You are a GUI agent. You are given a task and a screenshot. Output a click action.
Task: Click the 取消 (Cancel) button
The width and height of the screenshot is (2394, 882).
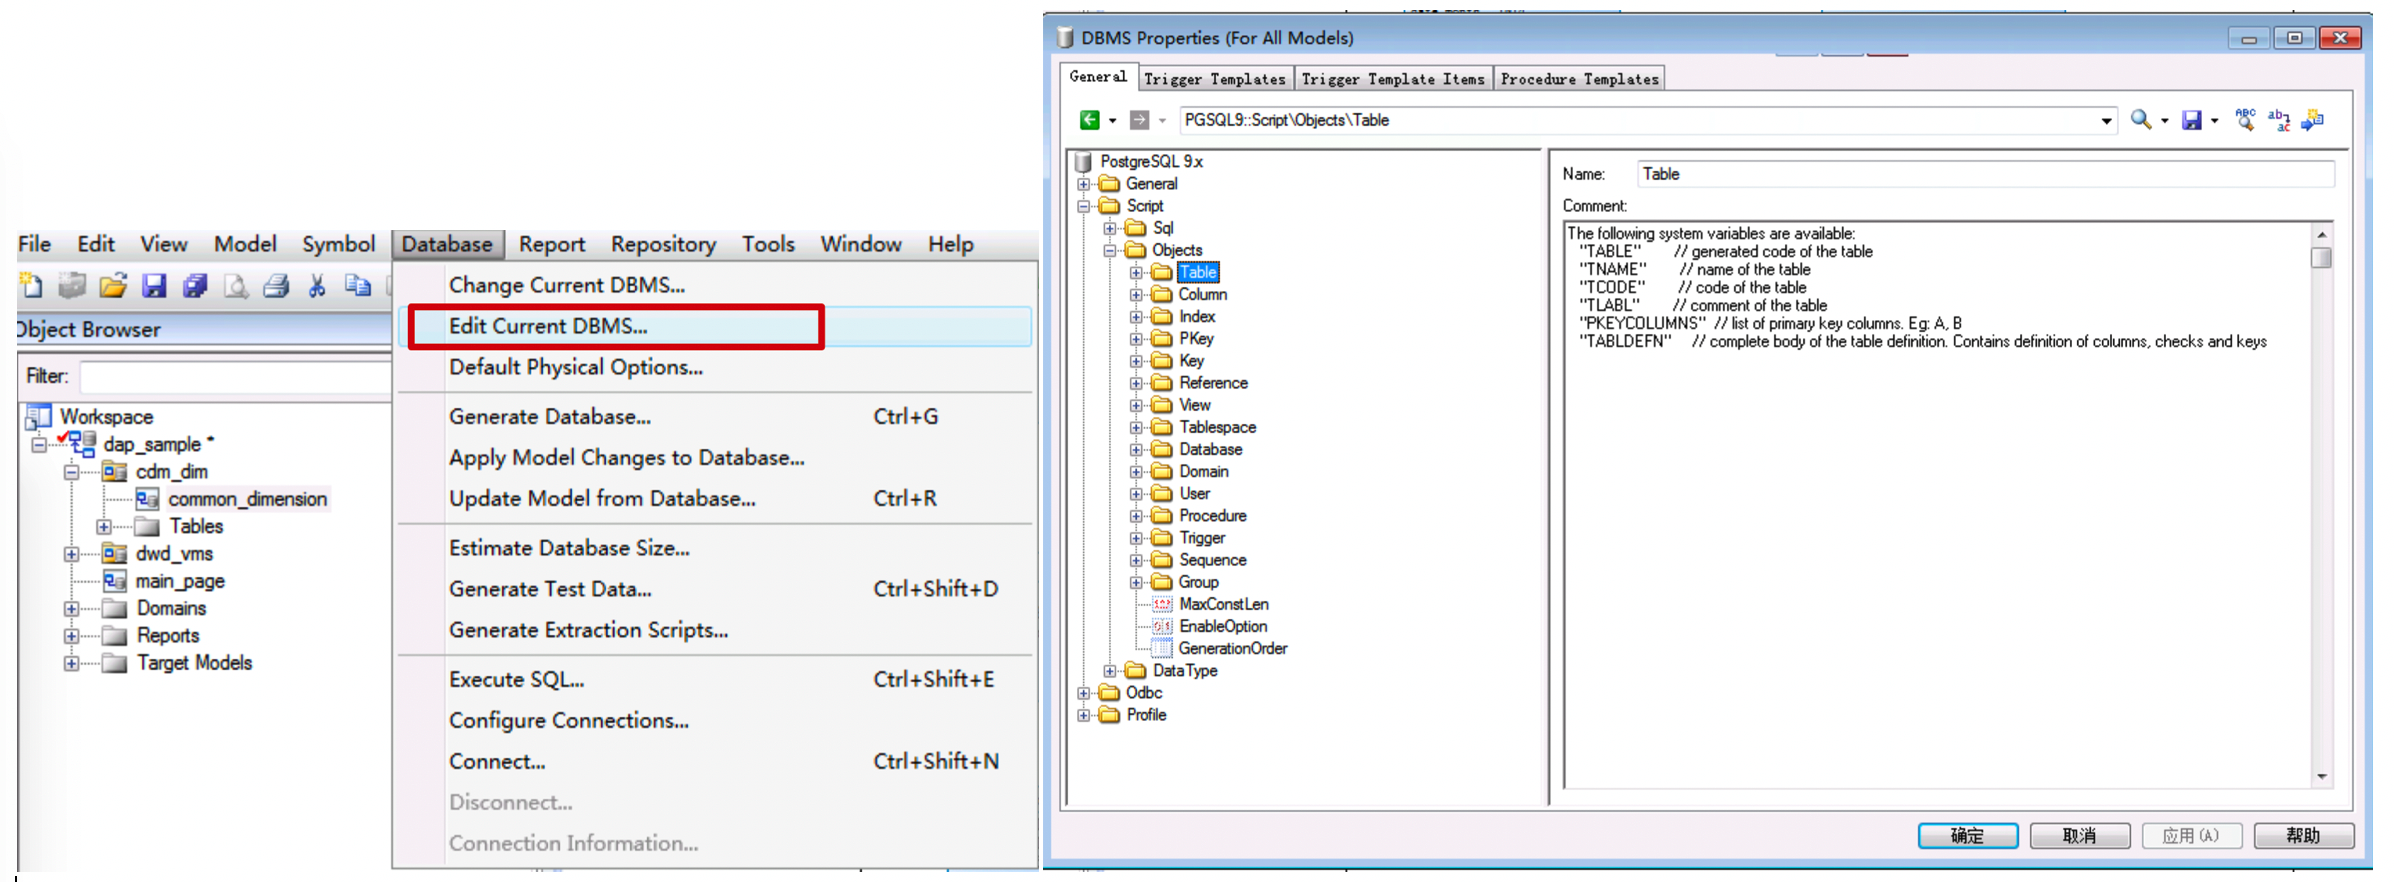[x=2079, y=836]
